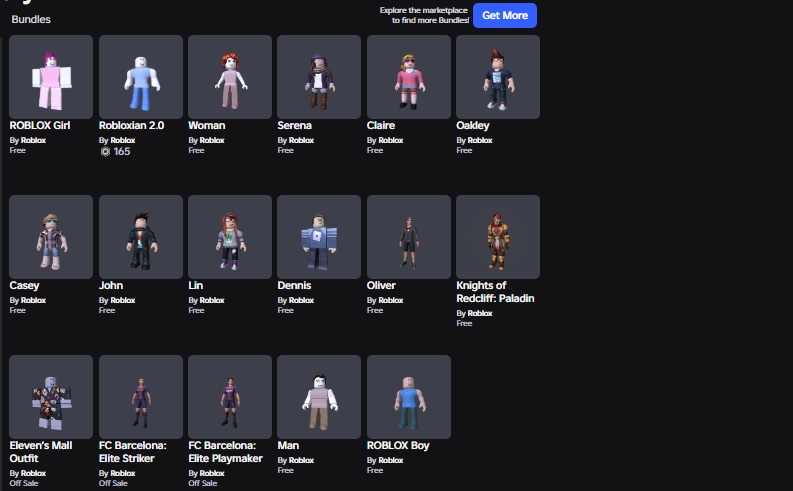
Task: Click the Robux icon under Robloxian 2.0
Action: point(105,152)
